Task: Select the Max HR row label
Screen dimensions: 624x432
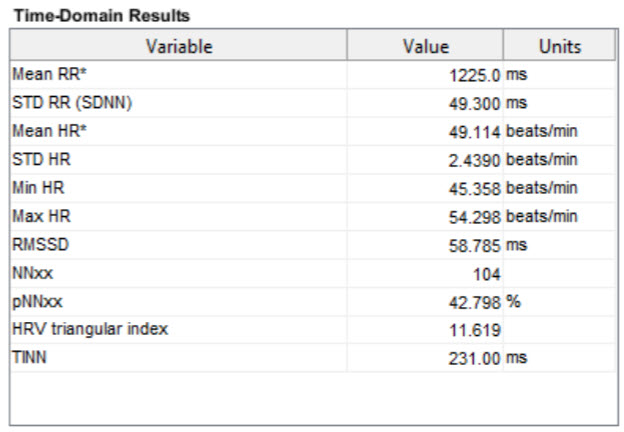Action: coord(36,216)
